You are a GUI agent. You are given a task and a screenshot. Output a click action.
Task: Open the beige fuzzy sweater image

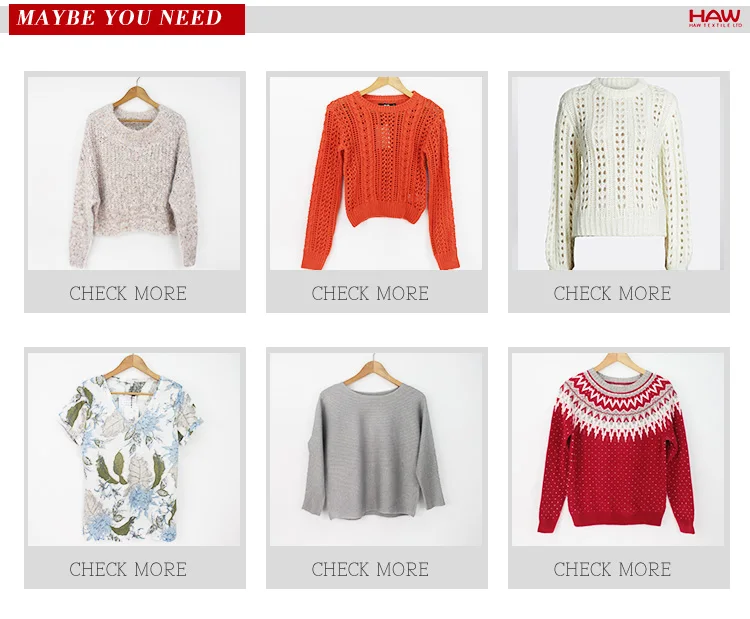(134, 173)
